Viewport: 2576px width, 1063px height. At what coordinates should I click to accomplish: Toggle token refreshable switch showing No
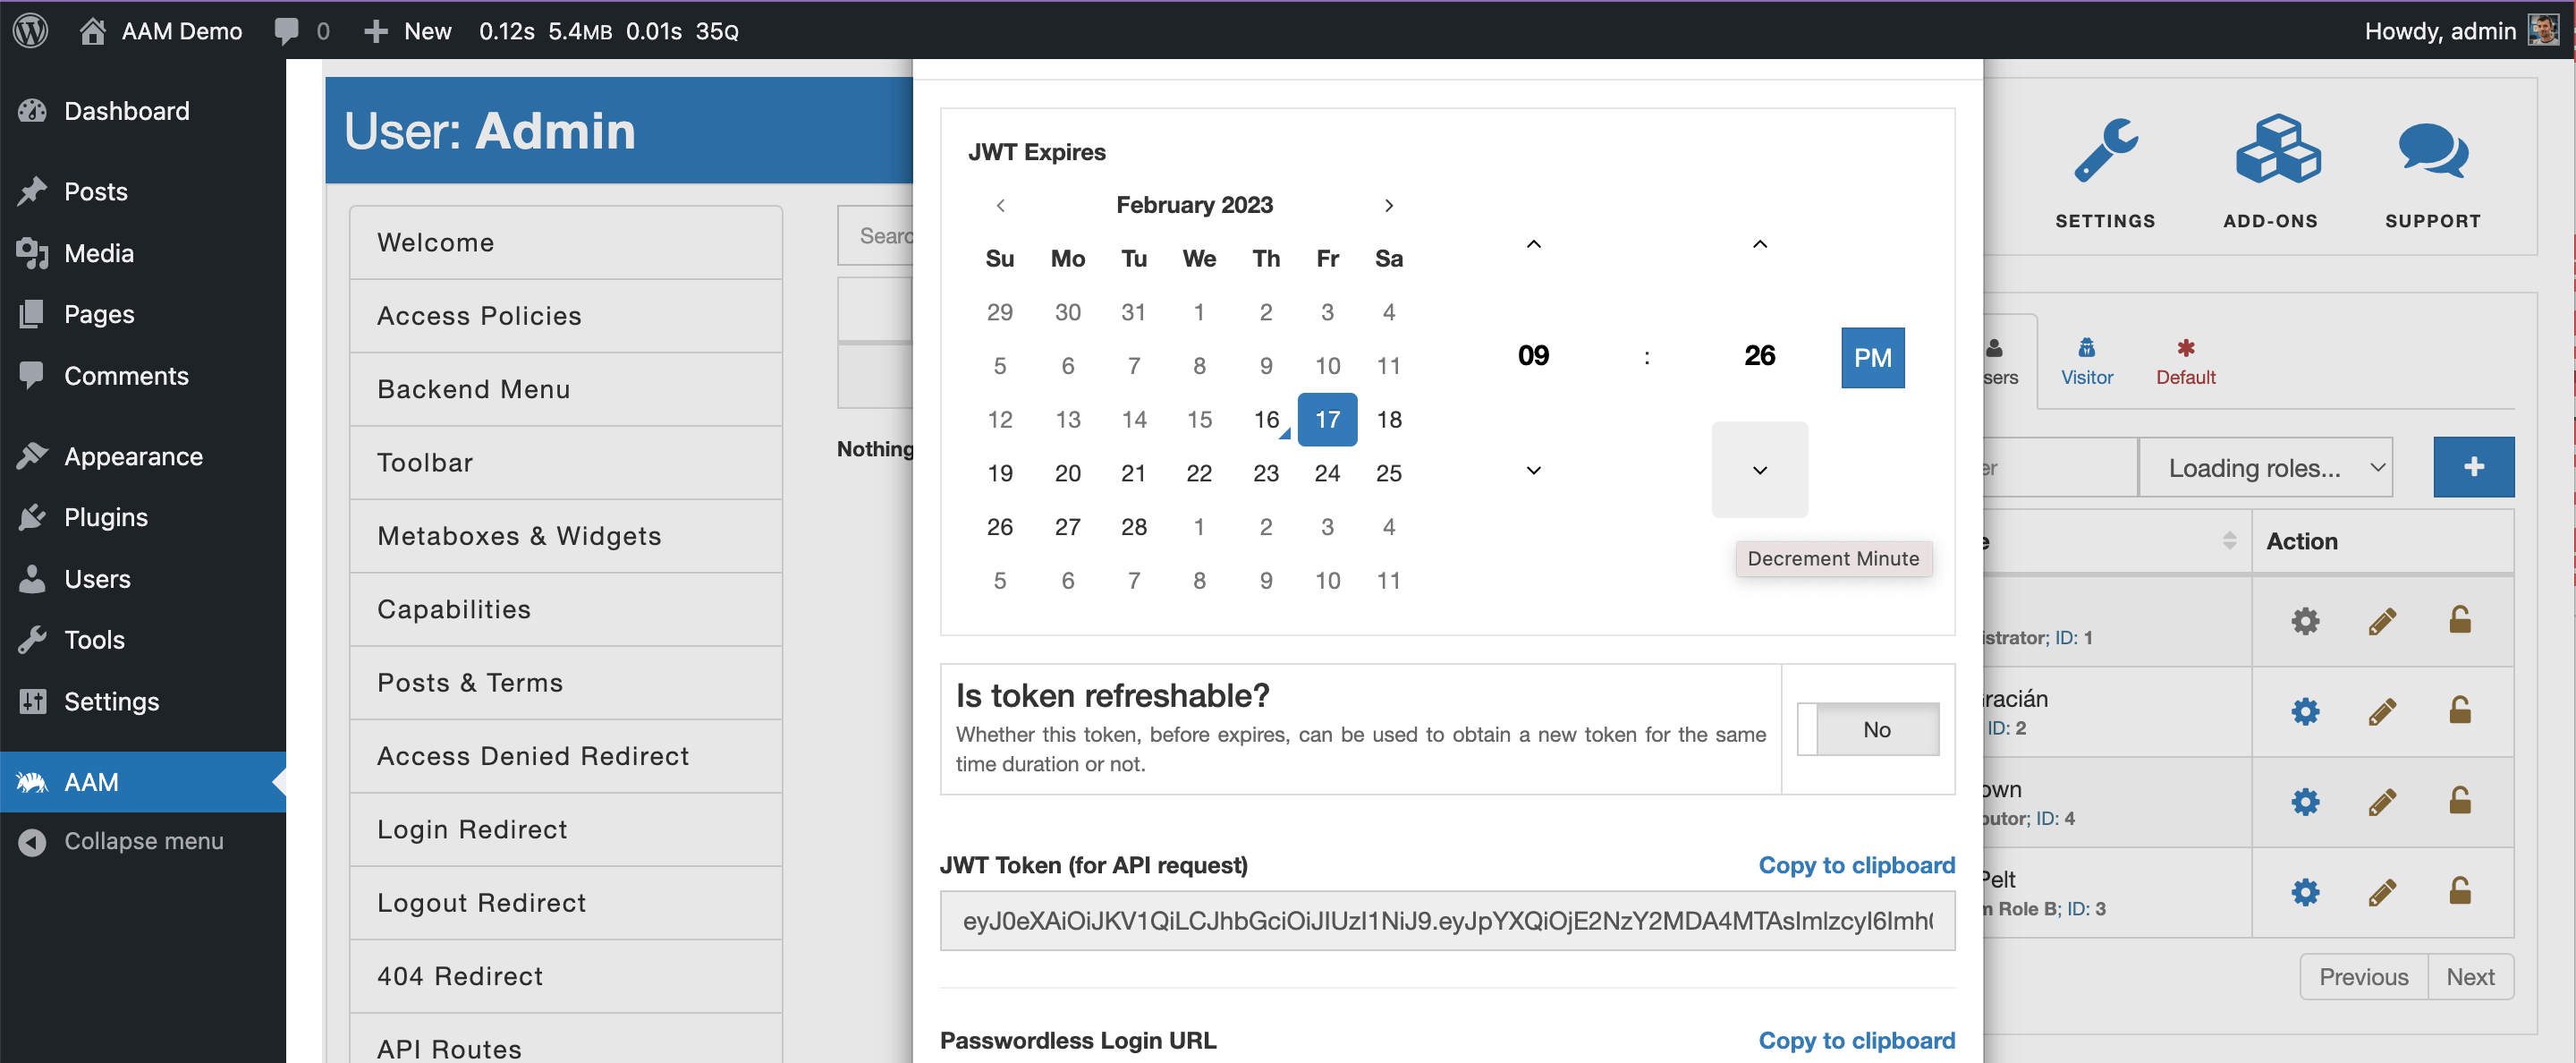[x=1867, y=729]
